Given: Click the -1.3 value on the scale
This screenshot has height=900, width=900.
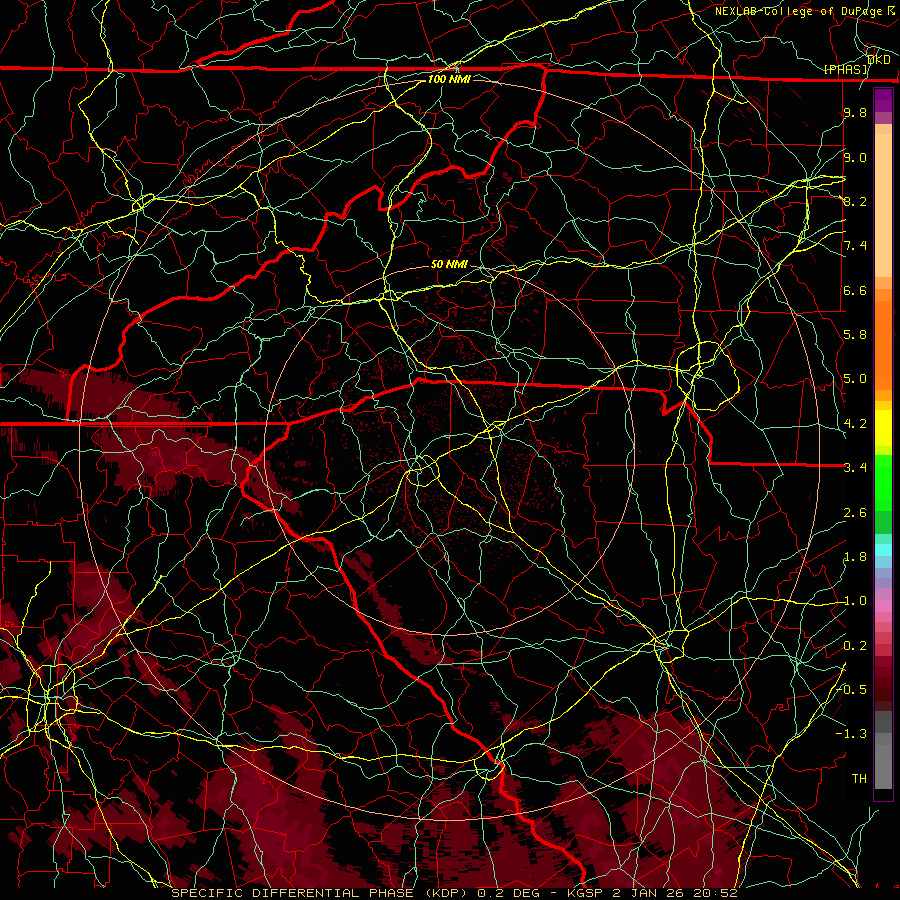Looking at the screenshot, I should pyautogui.click(x=852, y=734).
